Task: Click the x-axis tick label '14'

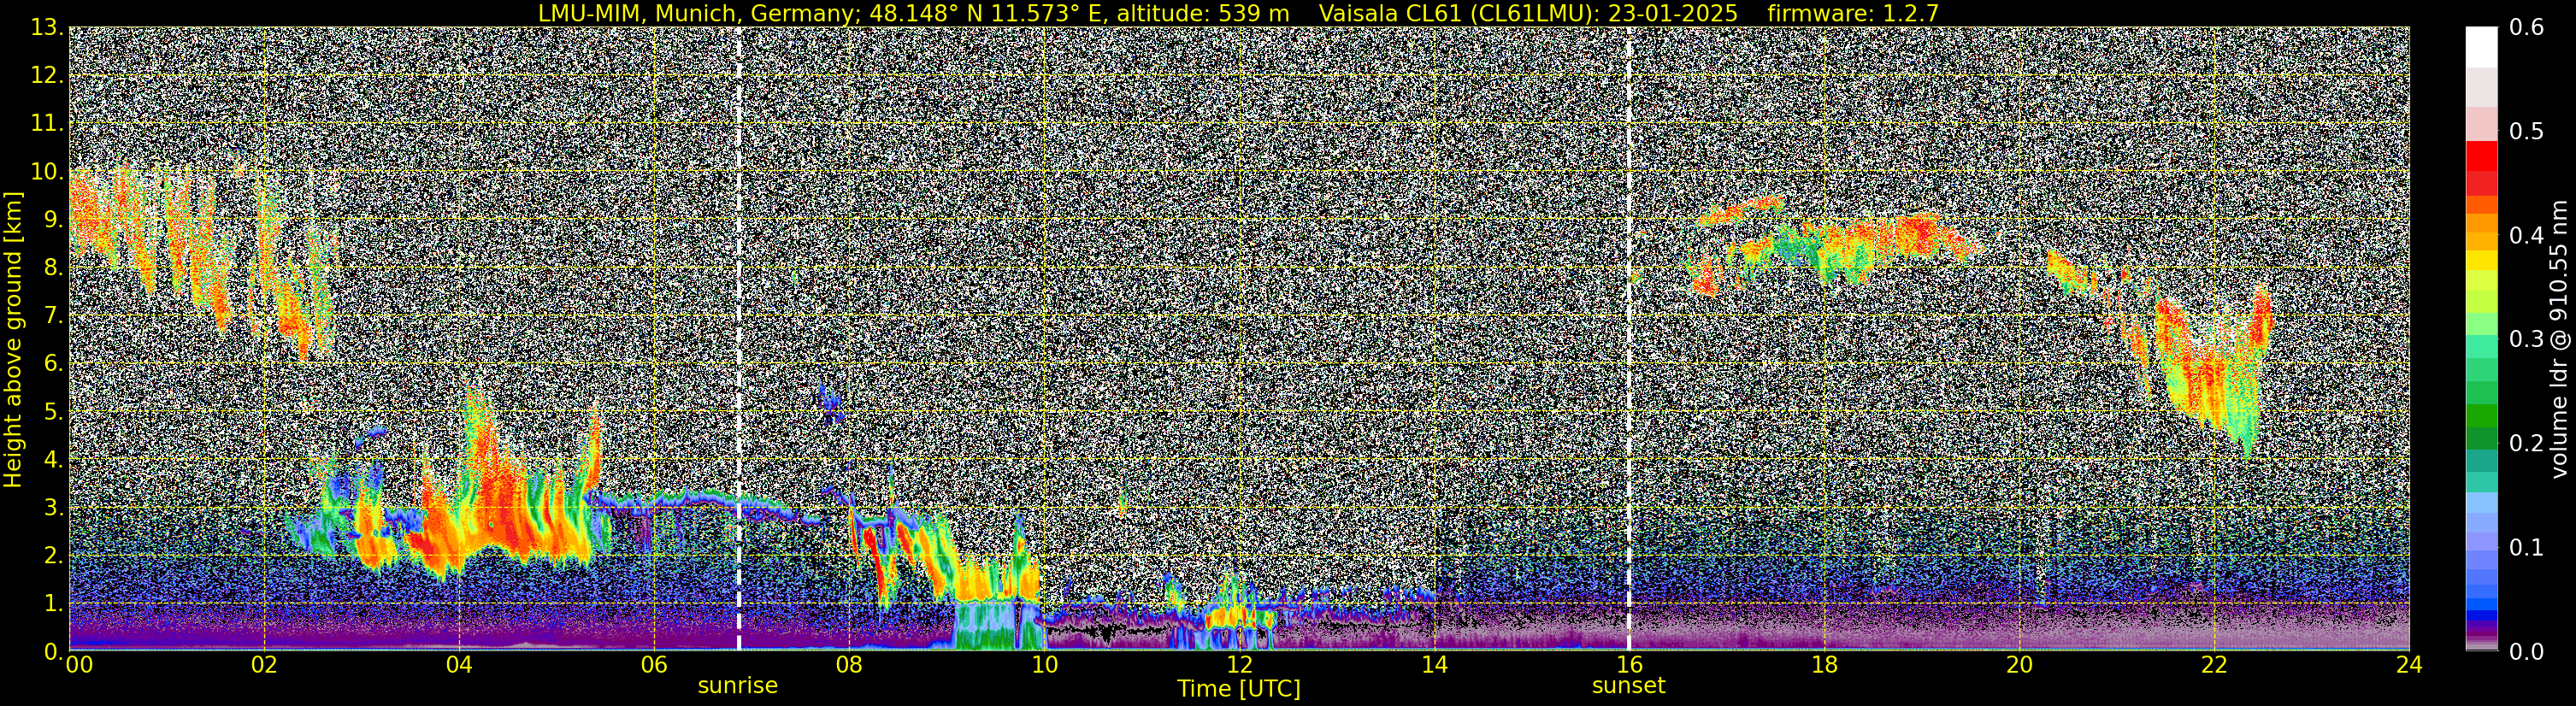Action: (x=1434, y=666)
